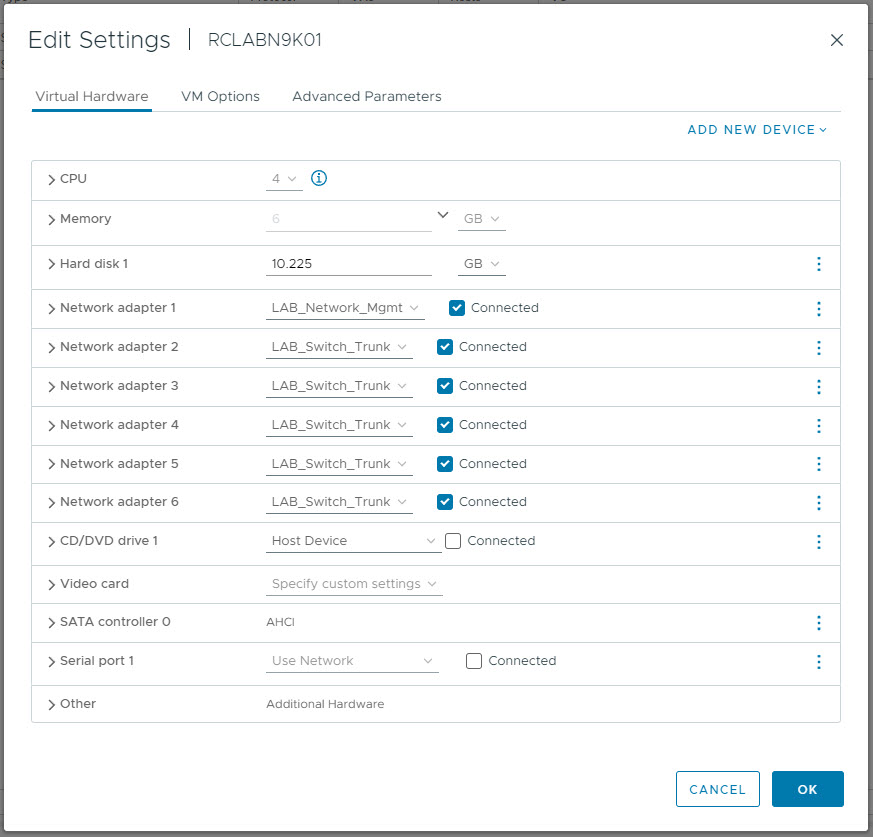
Task: Check Connected for CD/DVD drive 1
Action: point(453,541)
